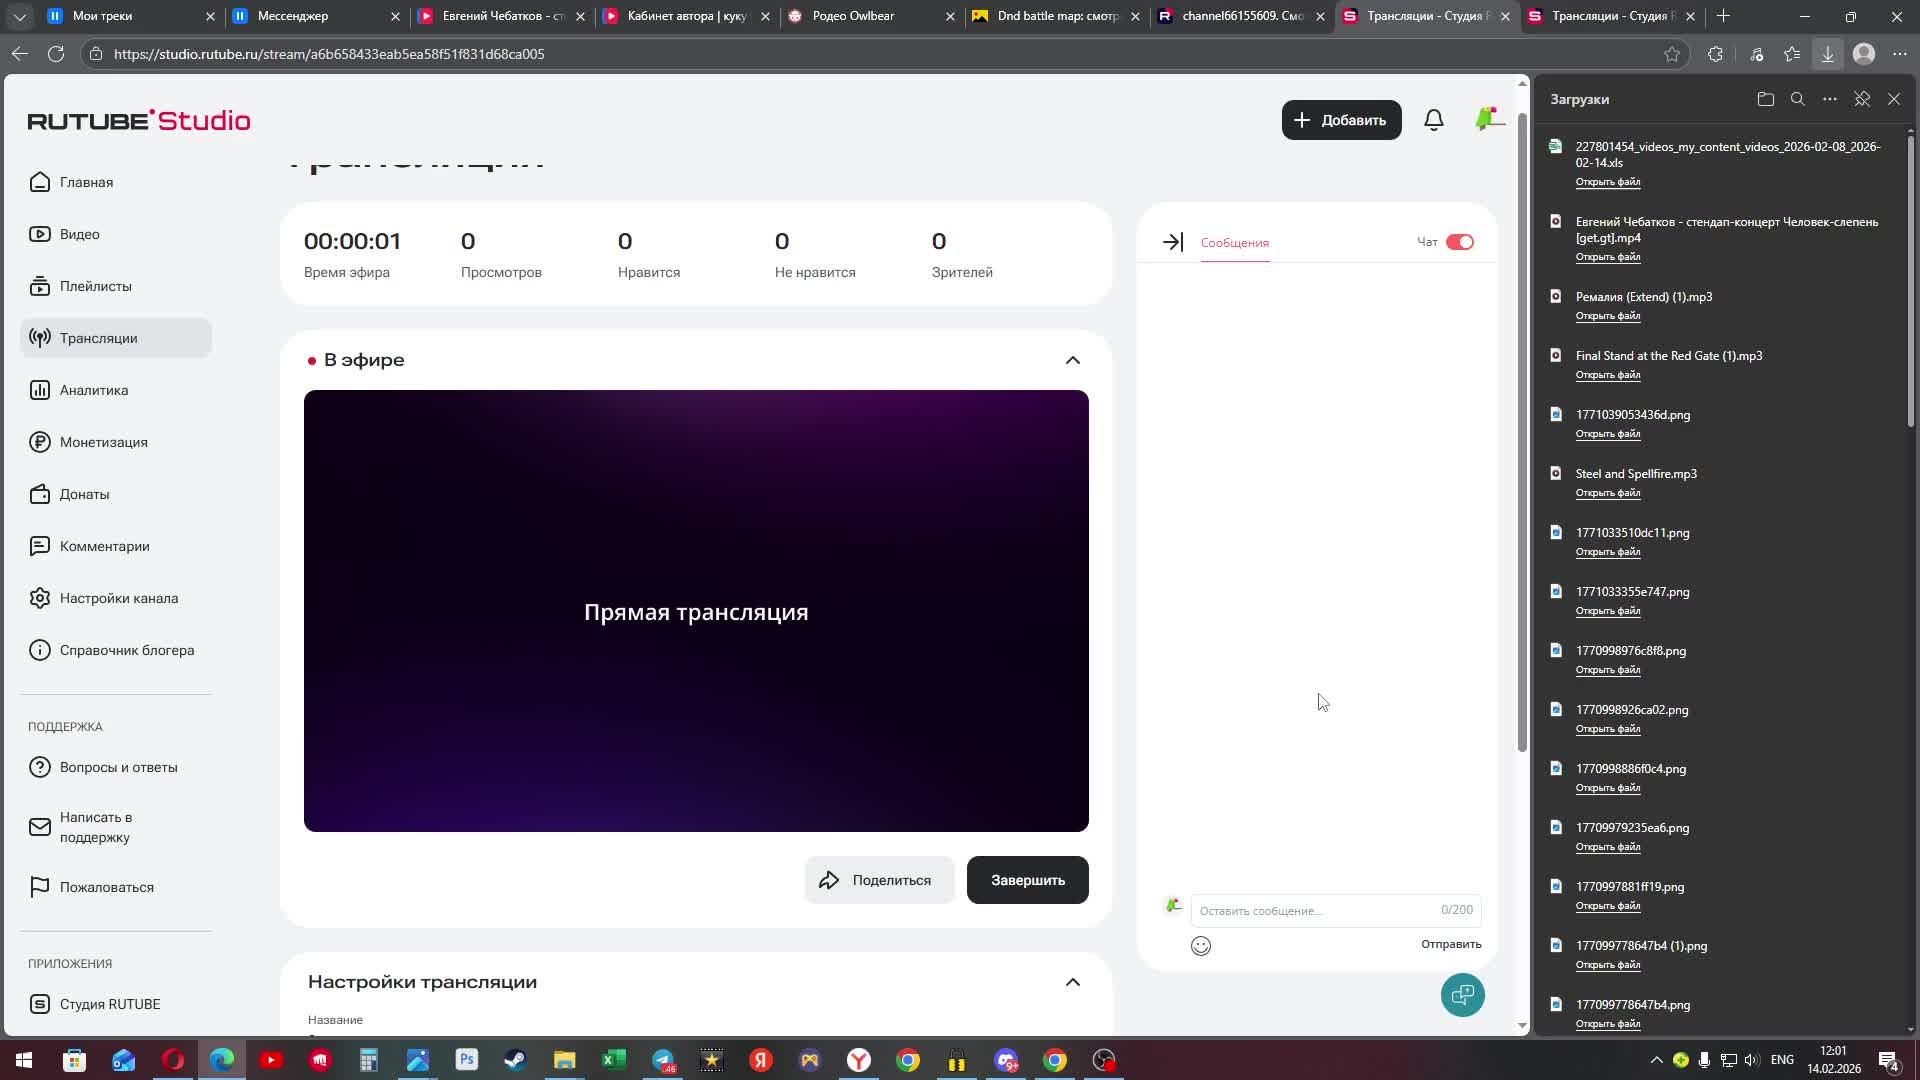Click the notifications bell icon
1920x1080 pixels.
(x=1433, y=120)
